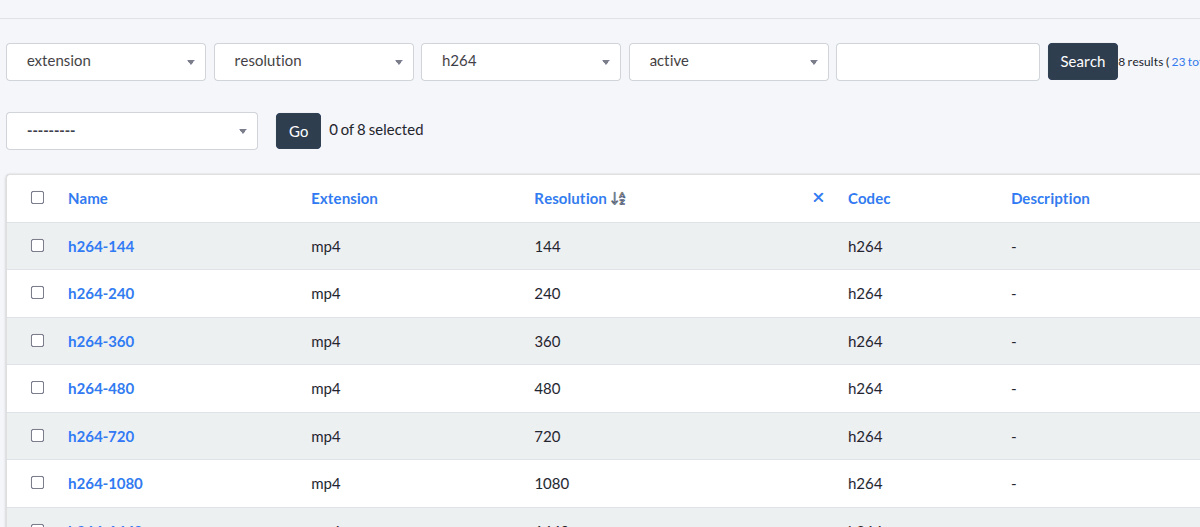The height and width of the screenshot is (527, 1200).
Task: Open the h264-720 profile link
Action: 101,436
